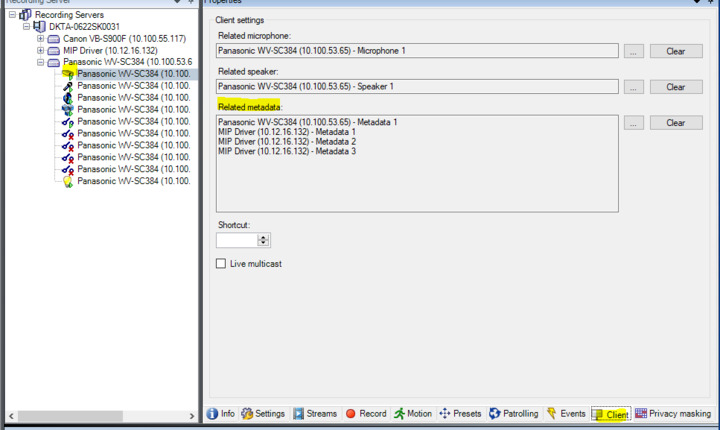Expand the Canon VB-S900F node
Viewport: 720px width, 430px height.
pyautogui.click(x=40, y=39)
